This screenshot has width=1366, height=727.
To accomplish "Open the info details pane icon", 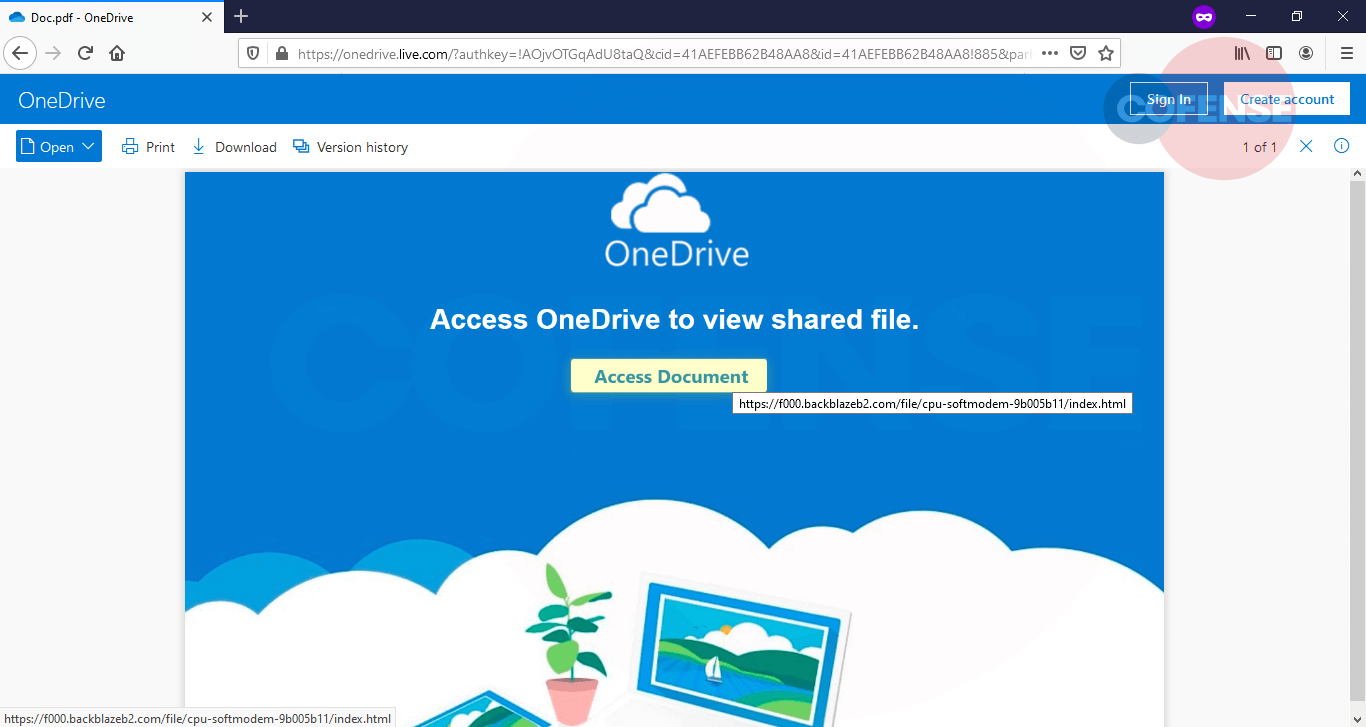I will pos(1342,146).
